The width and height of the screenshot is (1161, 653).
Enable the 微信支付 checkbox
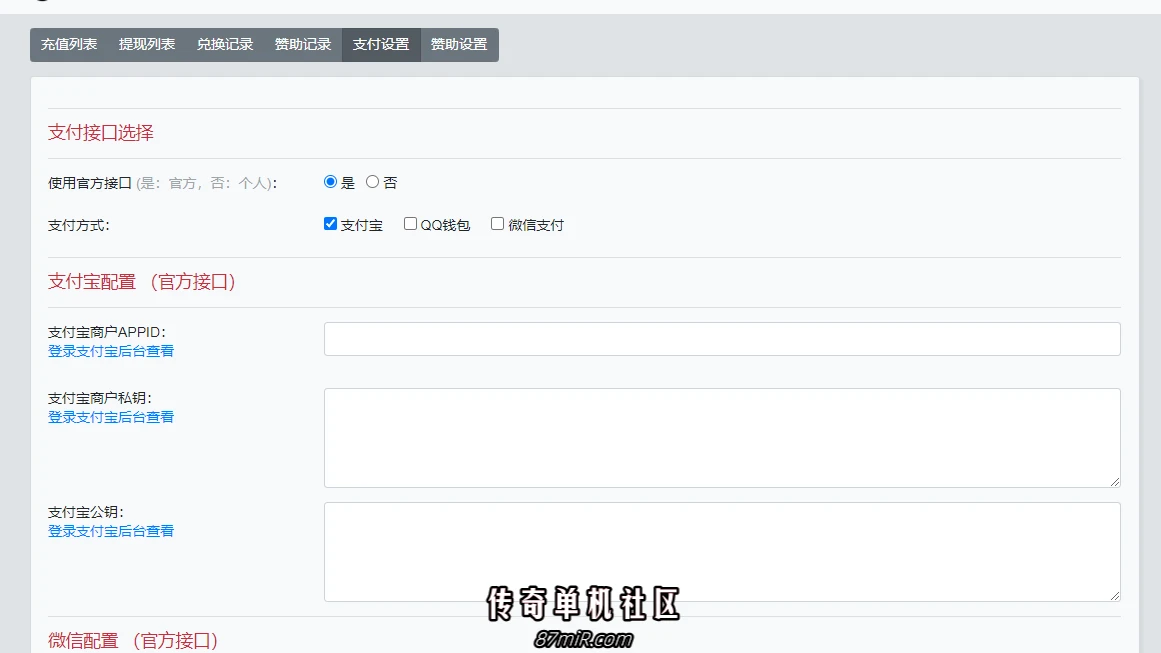coord(498,224)
